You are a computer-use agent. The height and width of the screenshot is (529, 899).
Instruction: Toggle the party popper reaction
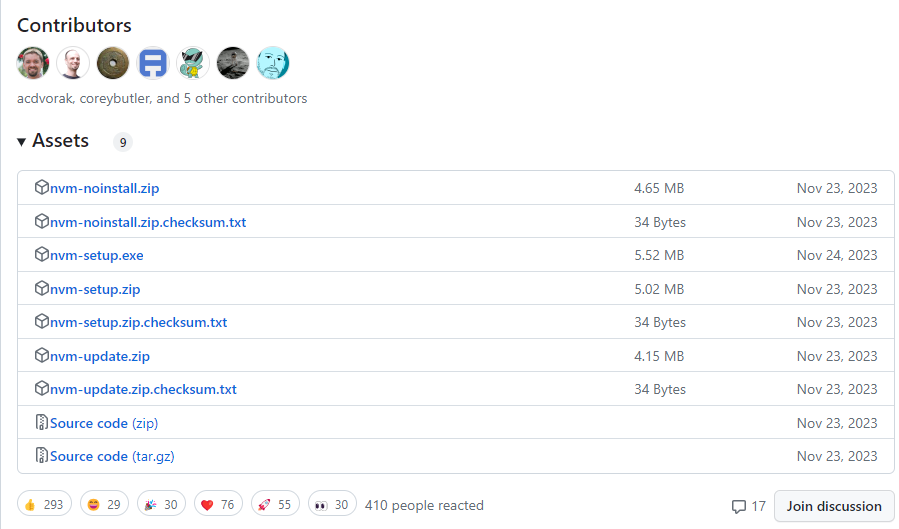pos(160,505)
